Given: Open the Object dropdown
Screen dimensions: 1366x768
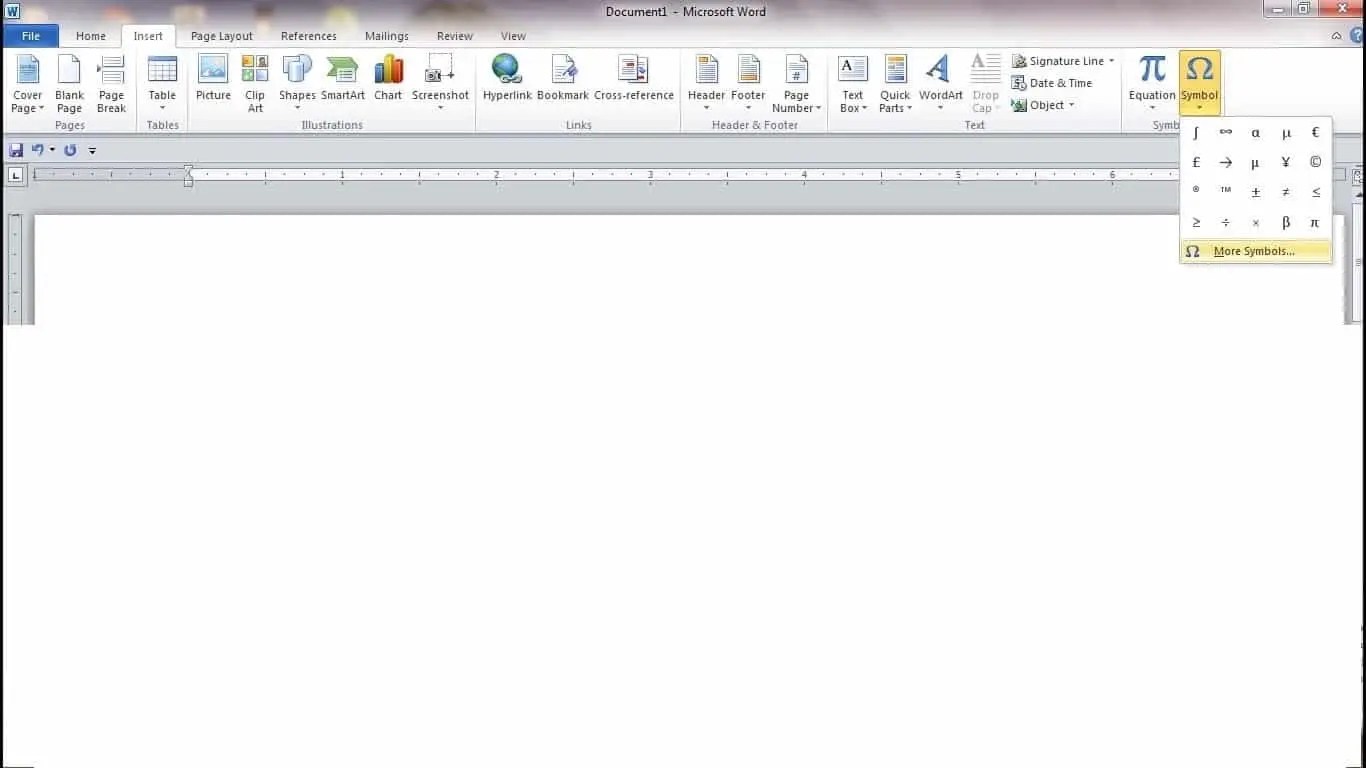Looking at the screenshot, I should tap(1043, 105).
